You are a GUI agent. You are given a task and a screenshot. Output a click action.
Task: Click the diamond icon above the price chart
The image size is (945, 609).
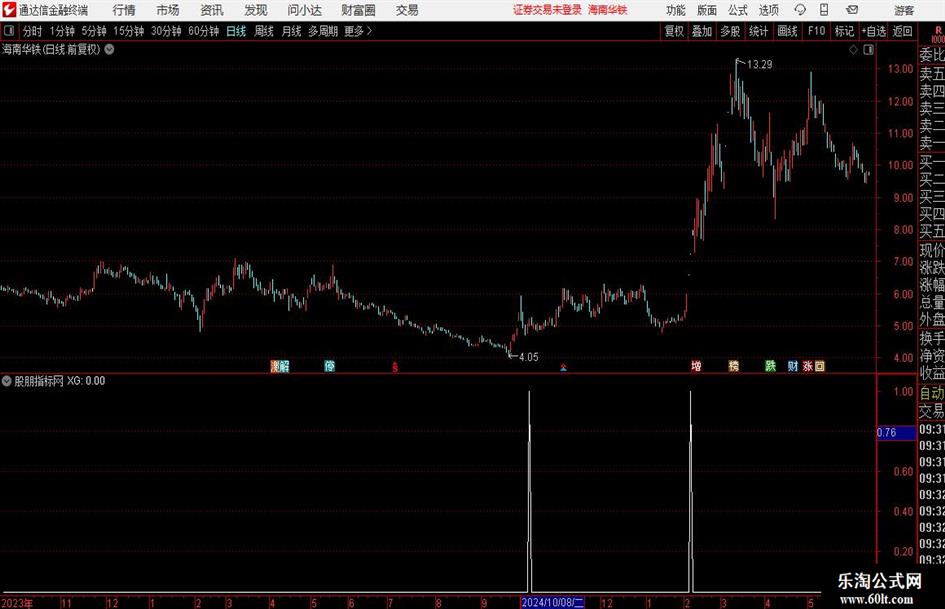[853, 50]
